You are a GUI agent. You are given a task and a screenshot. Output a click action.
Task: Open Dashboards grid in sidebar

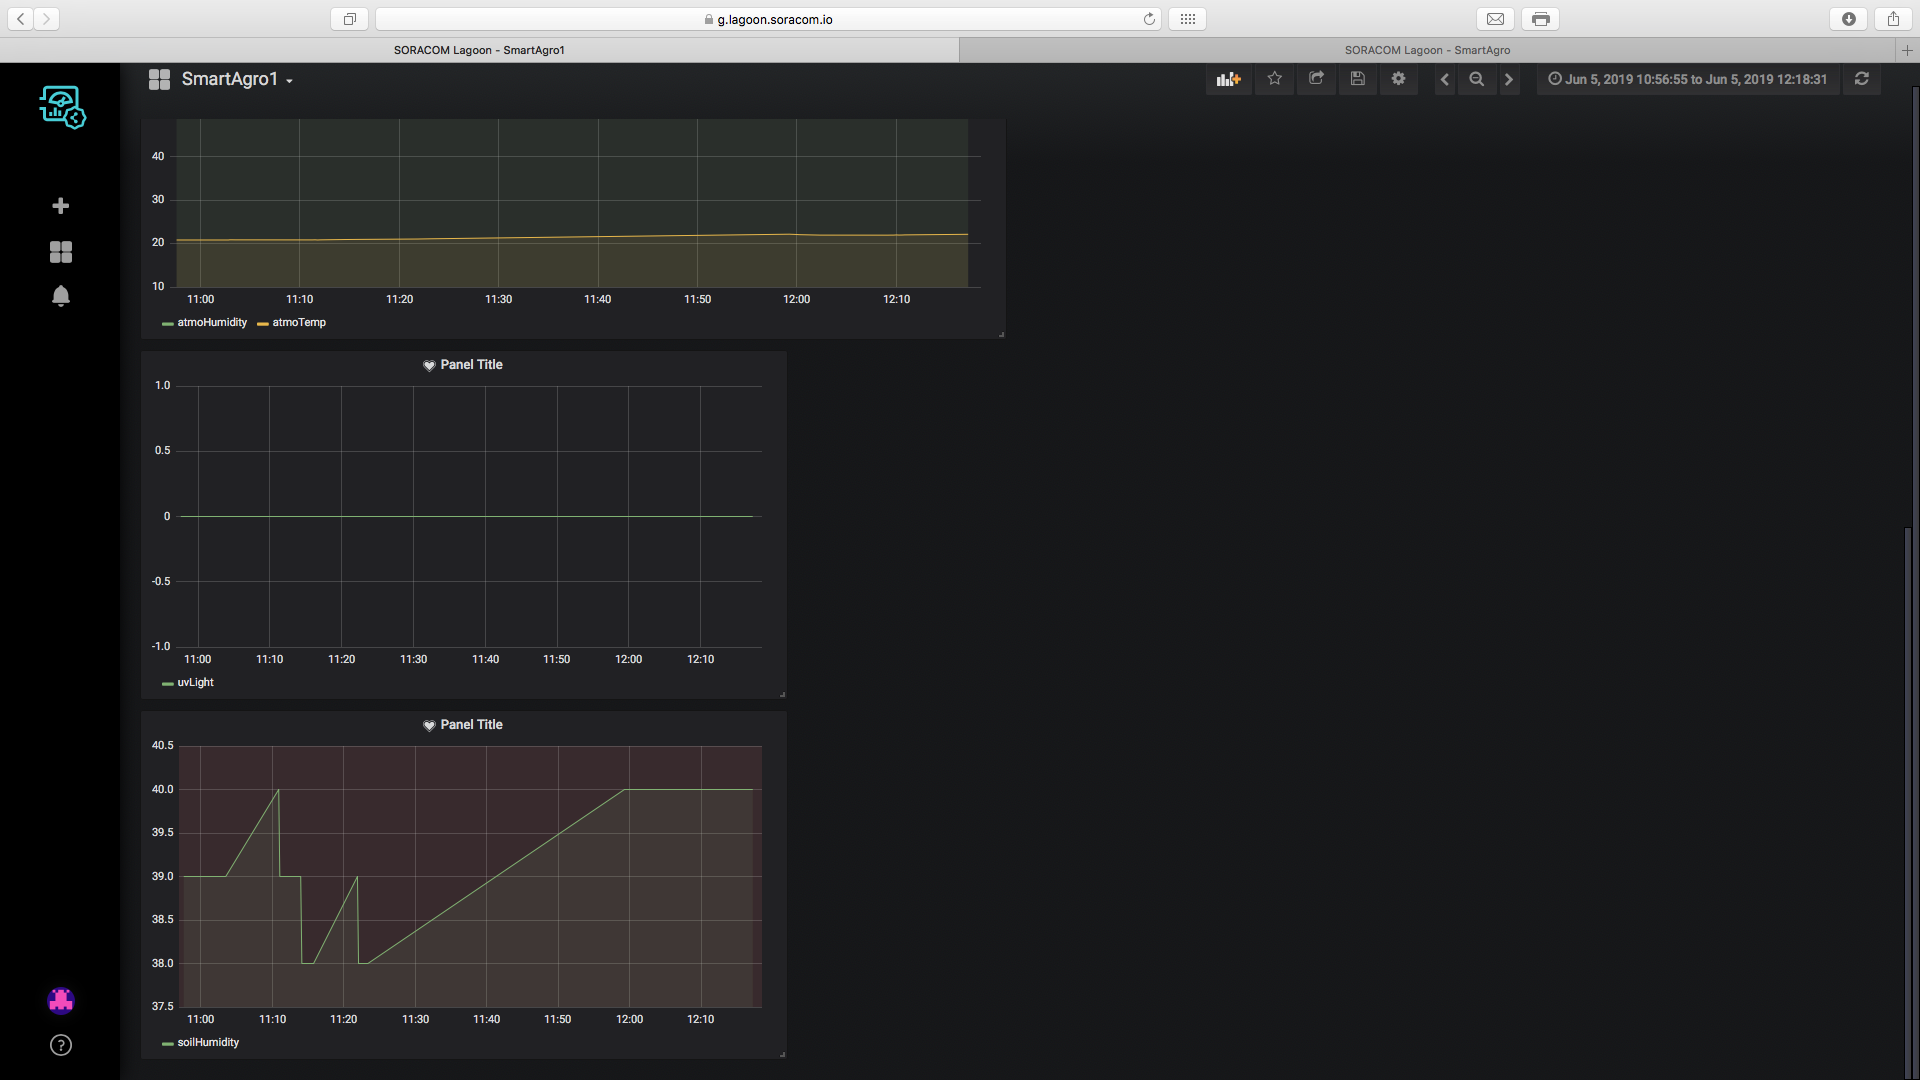[x=61, y=252]
